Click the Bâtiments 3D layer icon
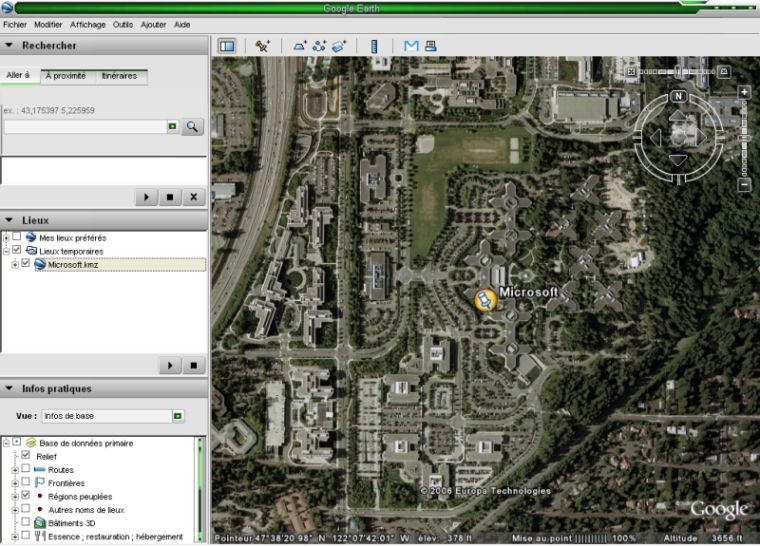Viewport: 760px width, 547px height. pyautogui.click(x=40, y=523)
